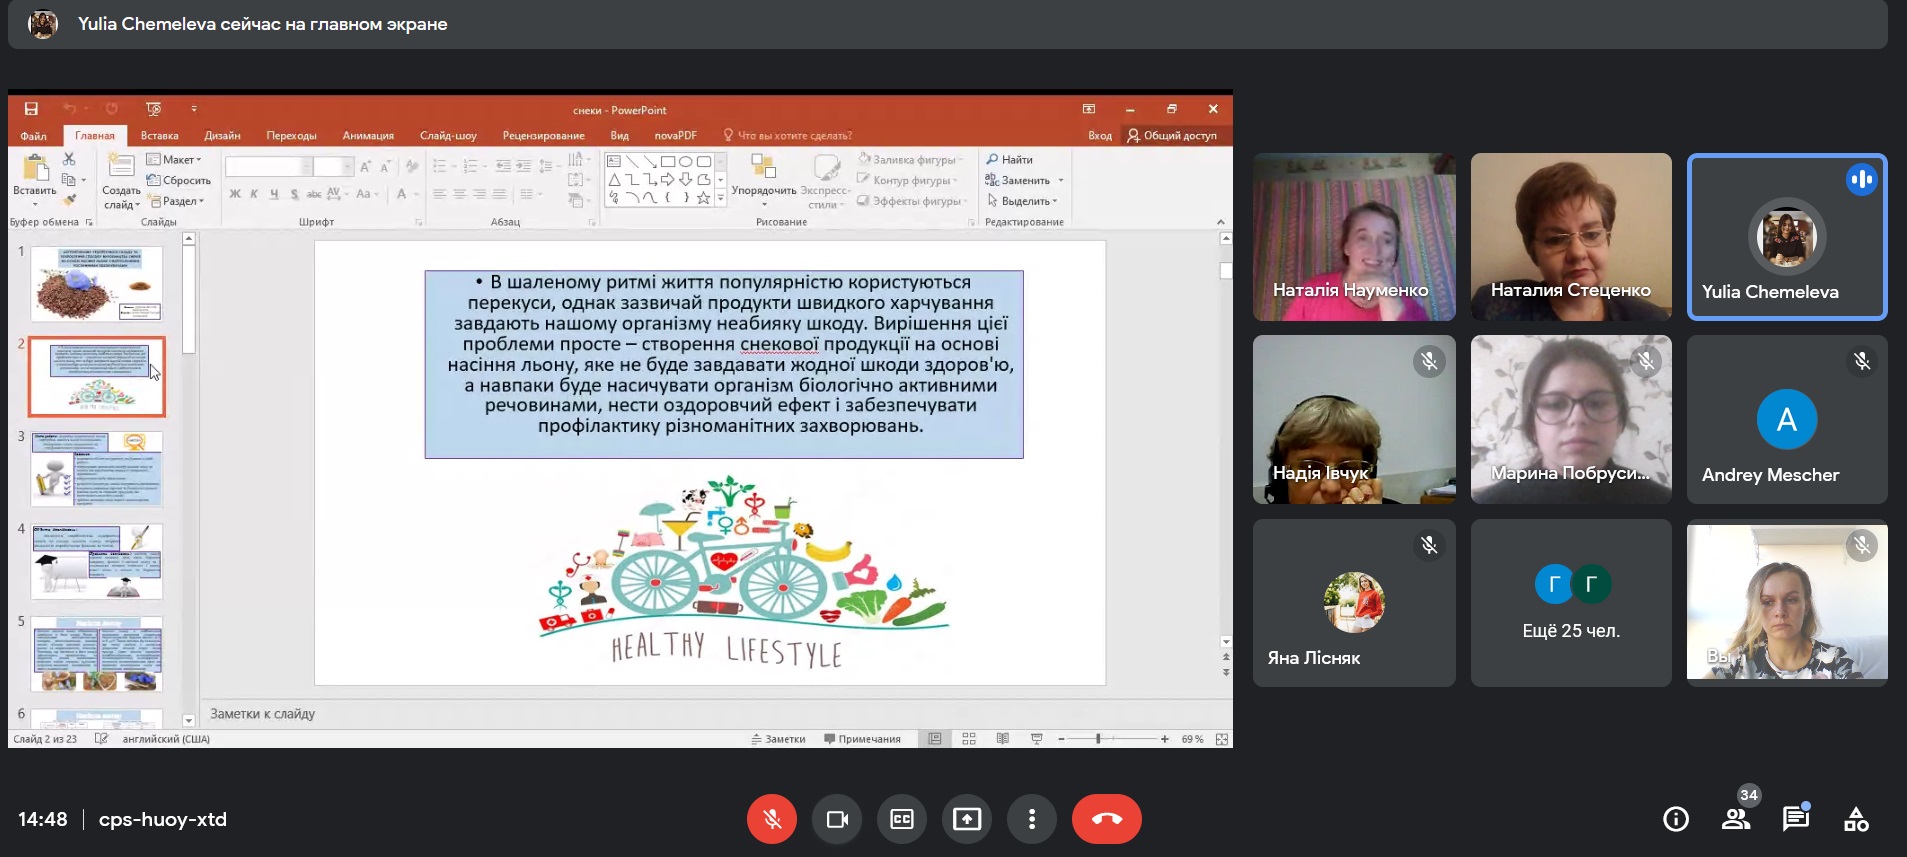1907x857 pixels.
Task: Open the Дизайн ribbon tab
Action: [x=222, y=136]
